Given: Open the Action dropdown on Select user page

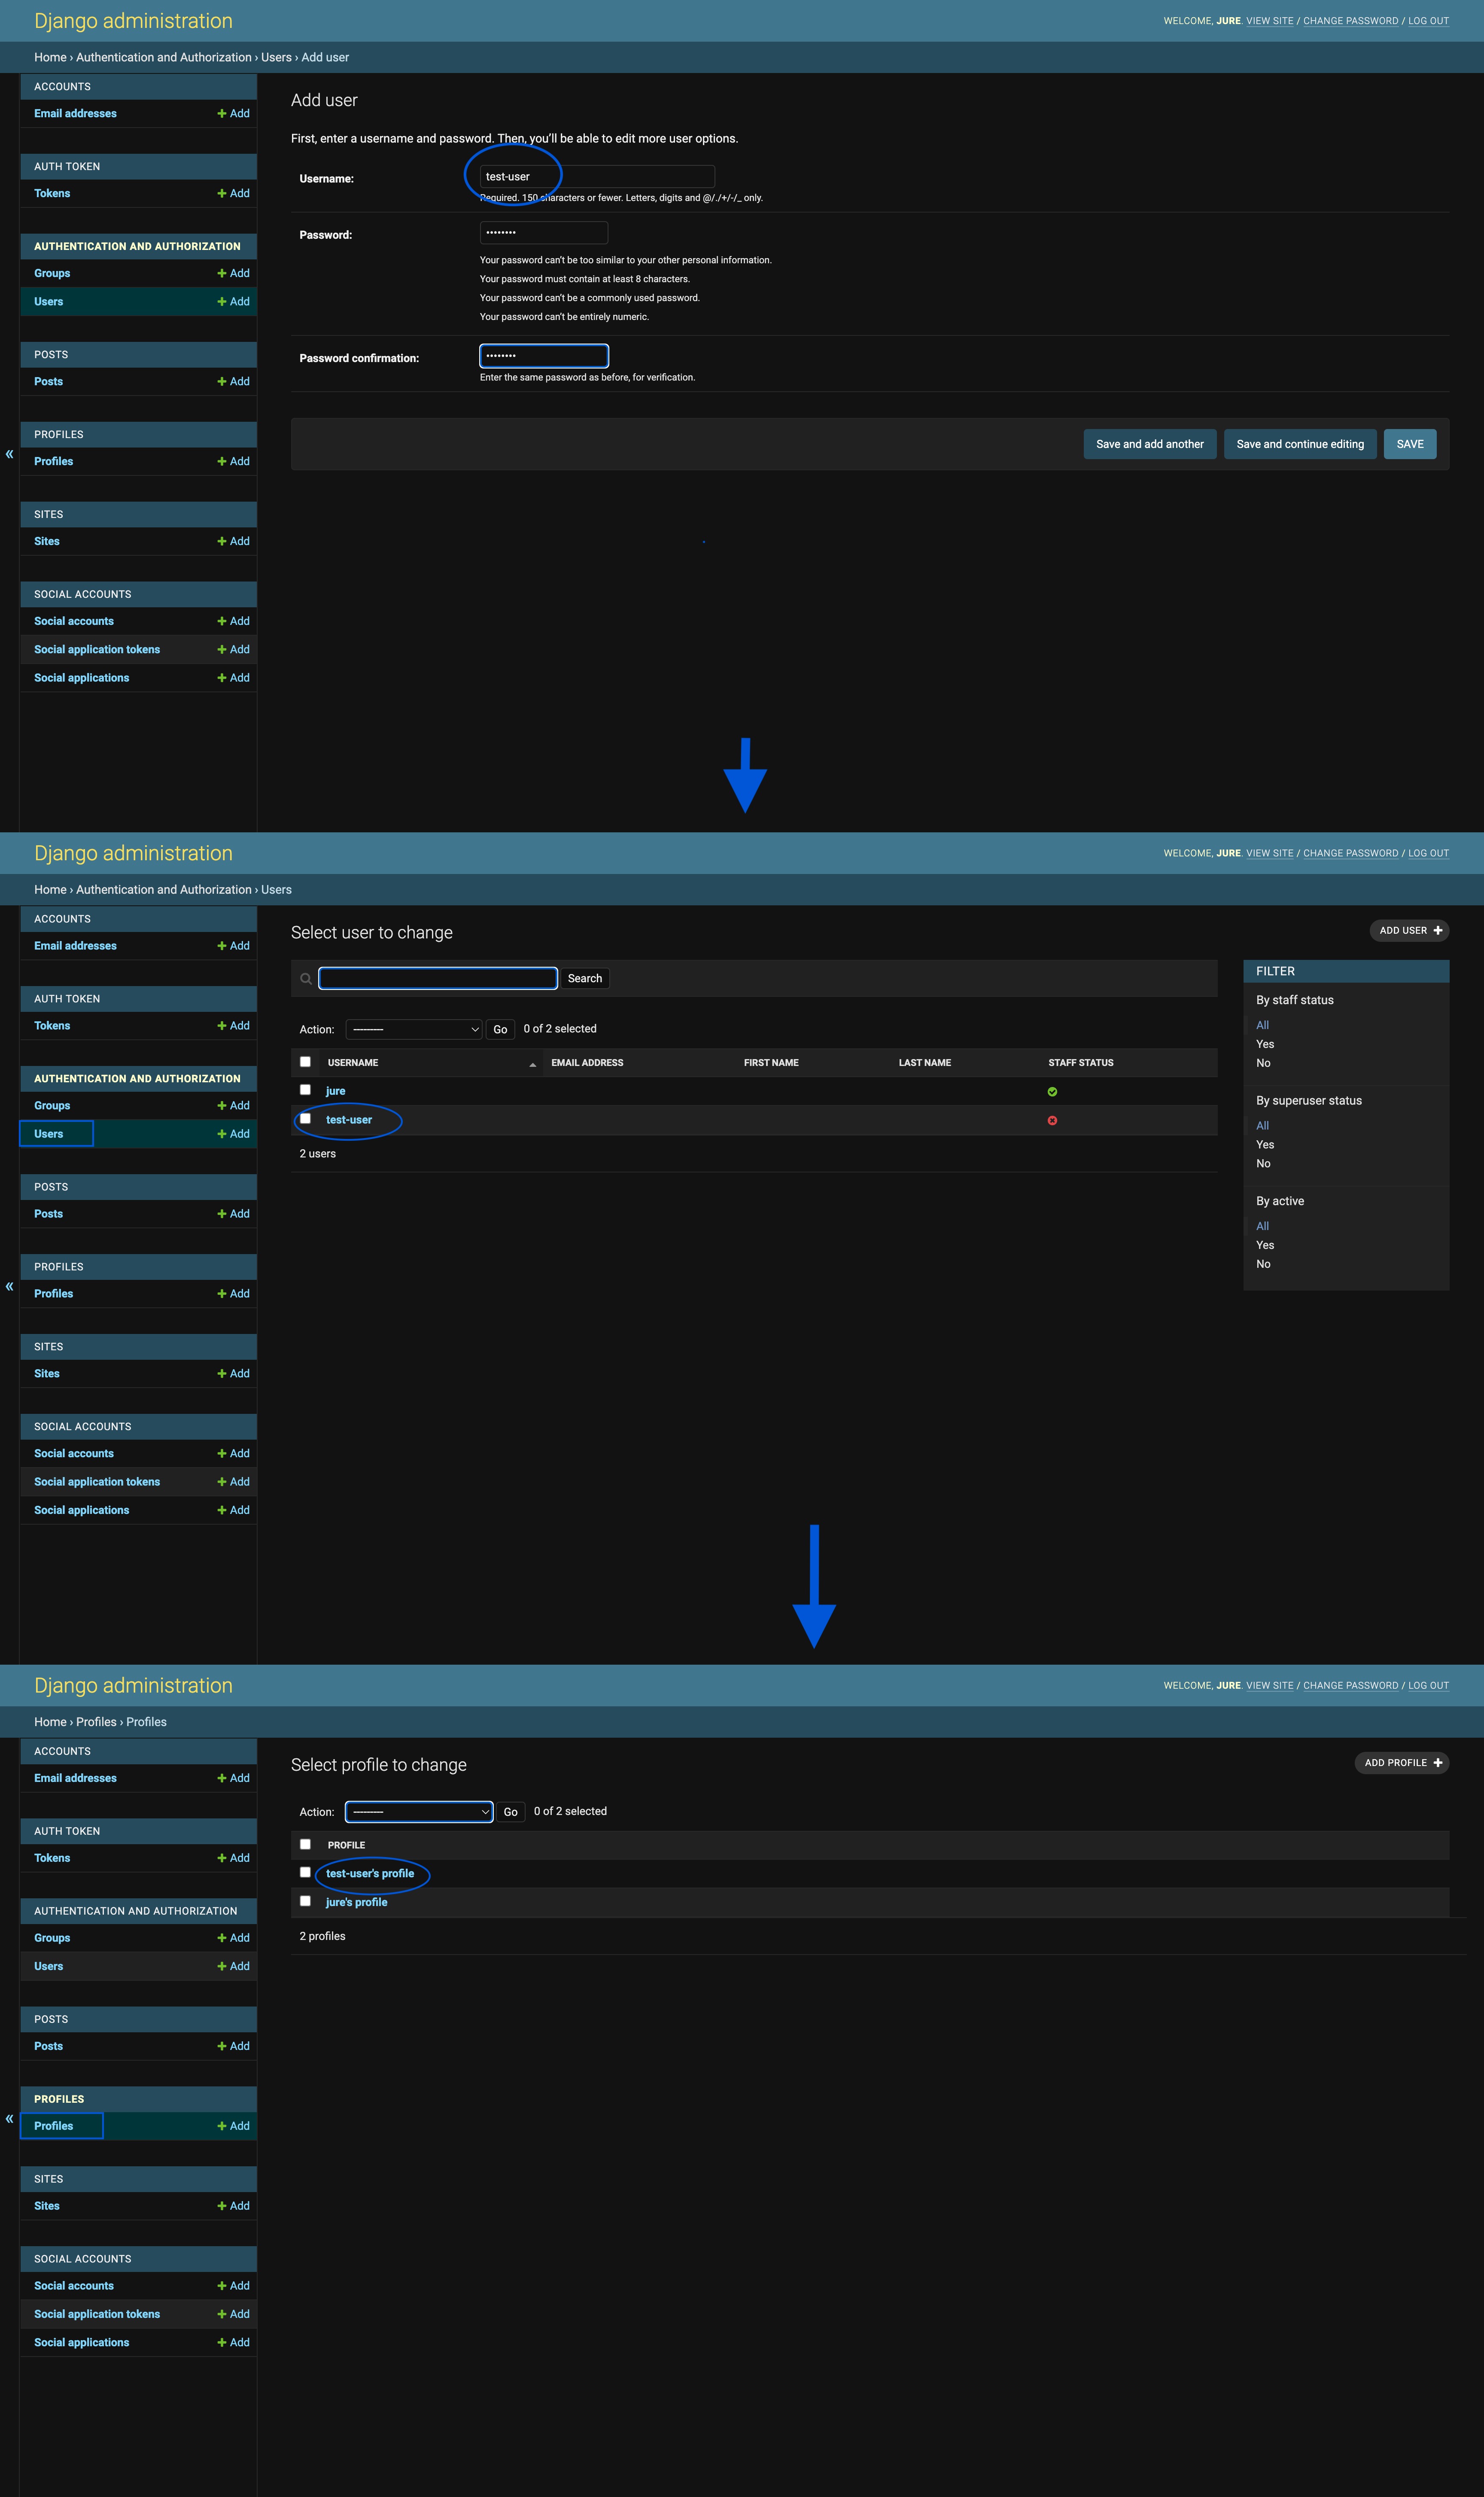Looking at the screenshot, I should (414, 1029).
